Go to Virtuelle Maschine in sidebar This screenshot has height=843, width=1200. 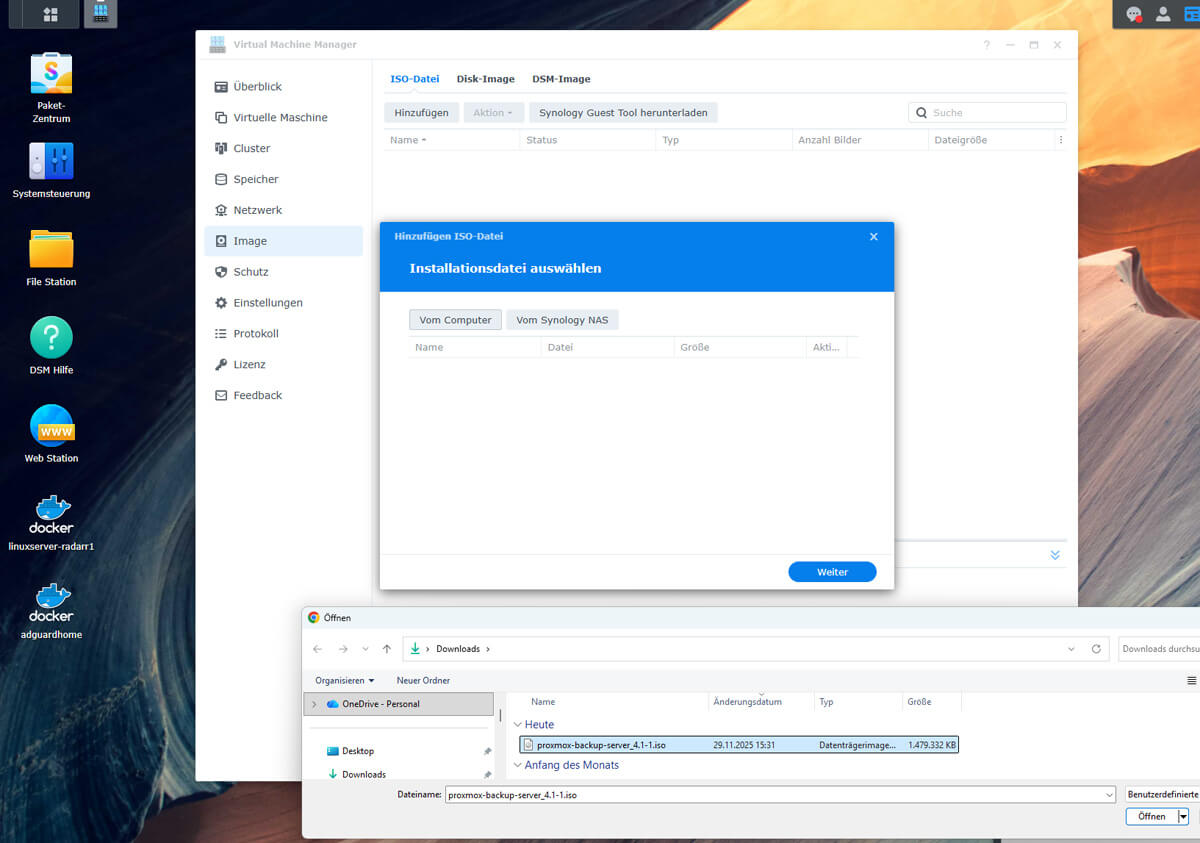[280, 117]
